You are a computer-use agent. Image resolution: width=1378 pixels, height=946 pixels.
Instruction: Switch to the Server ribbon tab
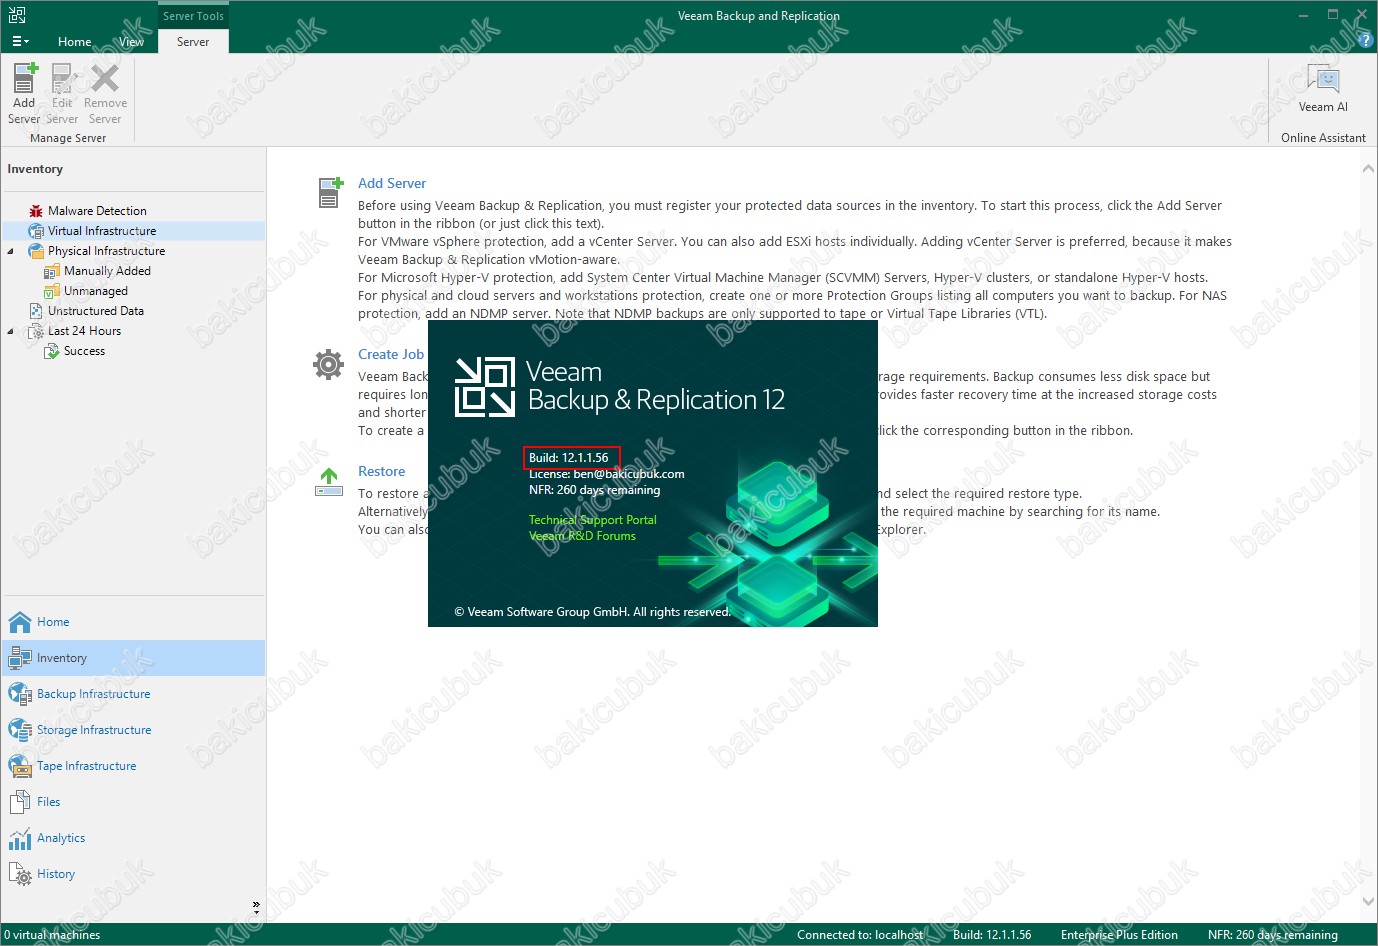pyautogui.click(x=193, y=42)
